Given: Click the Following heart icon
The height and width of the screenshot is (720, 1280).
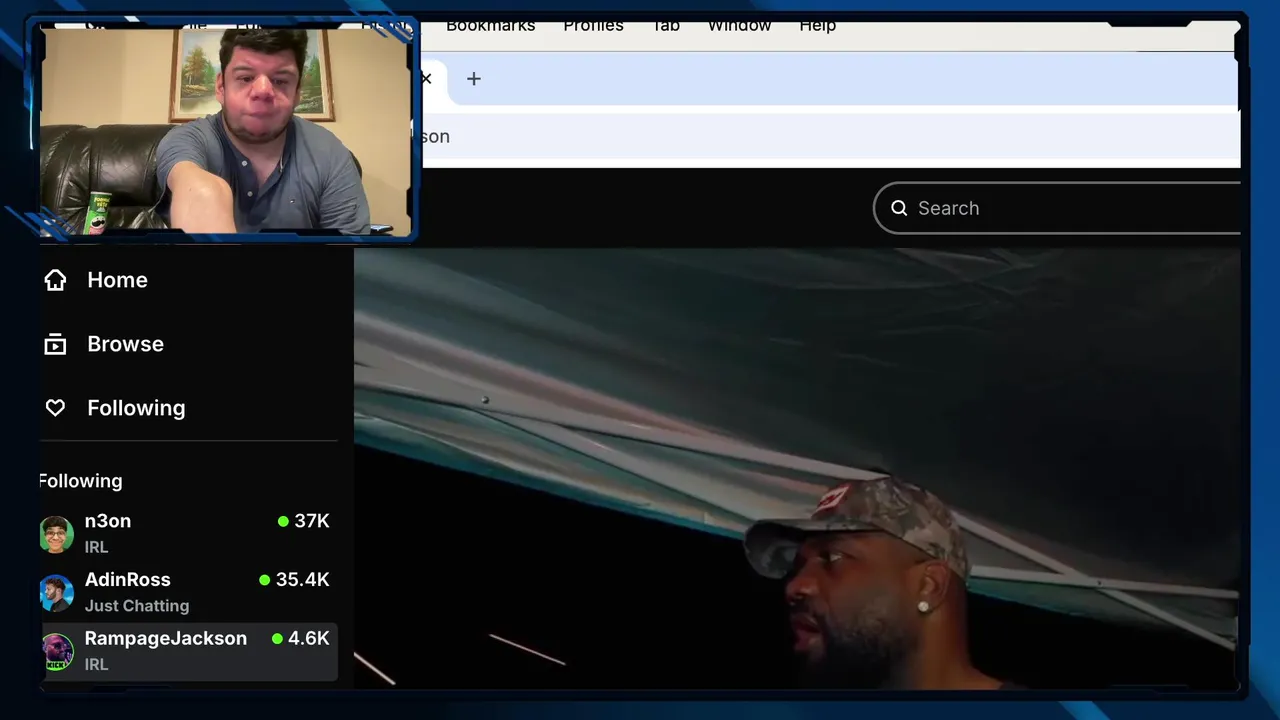Looking at the screenshot, I should point(55,408).
